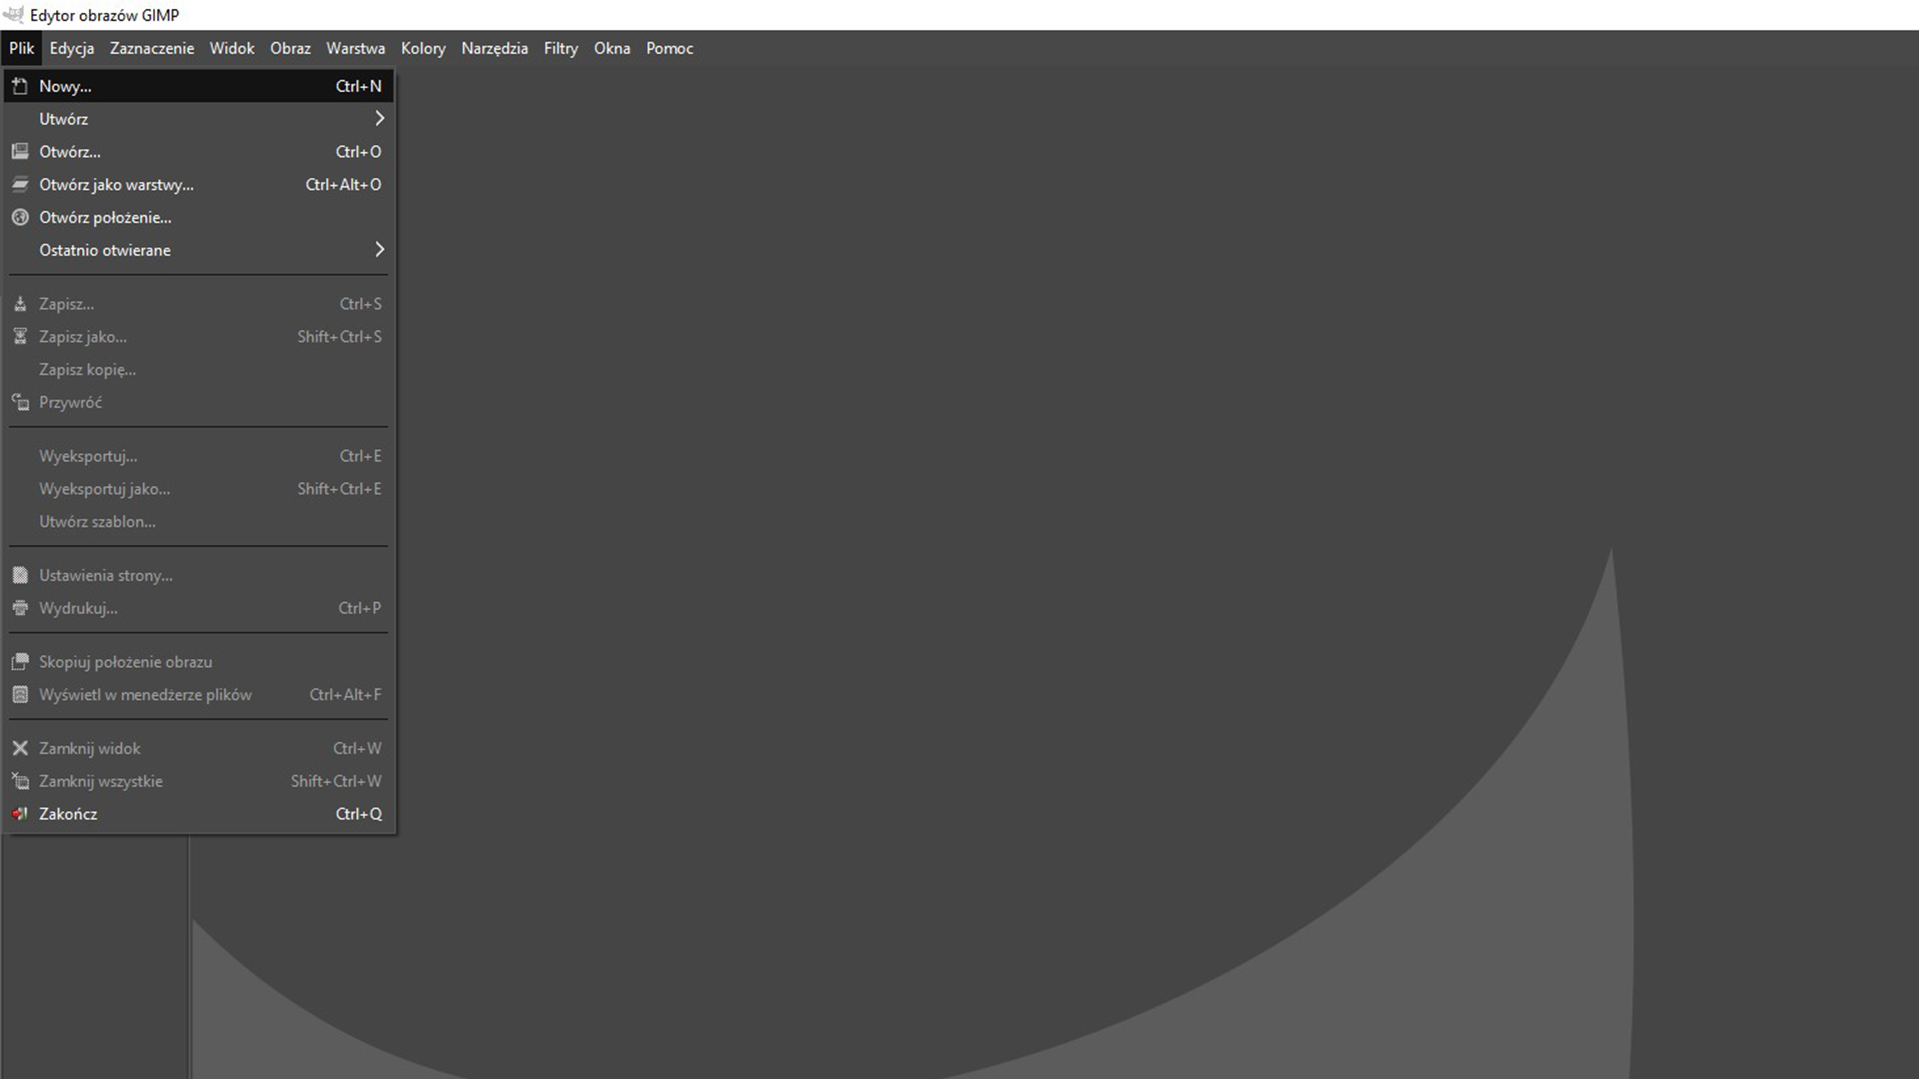Expand the Ostatnio otwierane submenu arrow
The image size is (1919, 1079).
coord(379,250)
